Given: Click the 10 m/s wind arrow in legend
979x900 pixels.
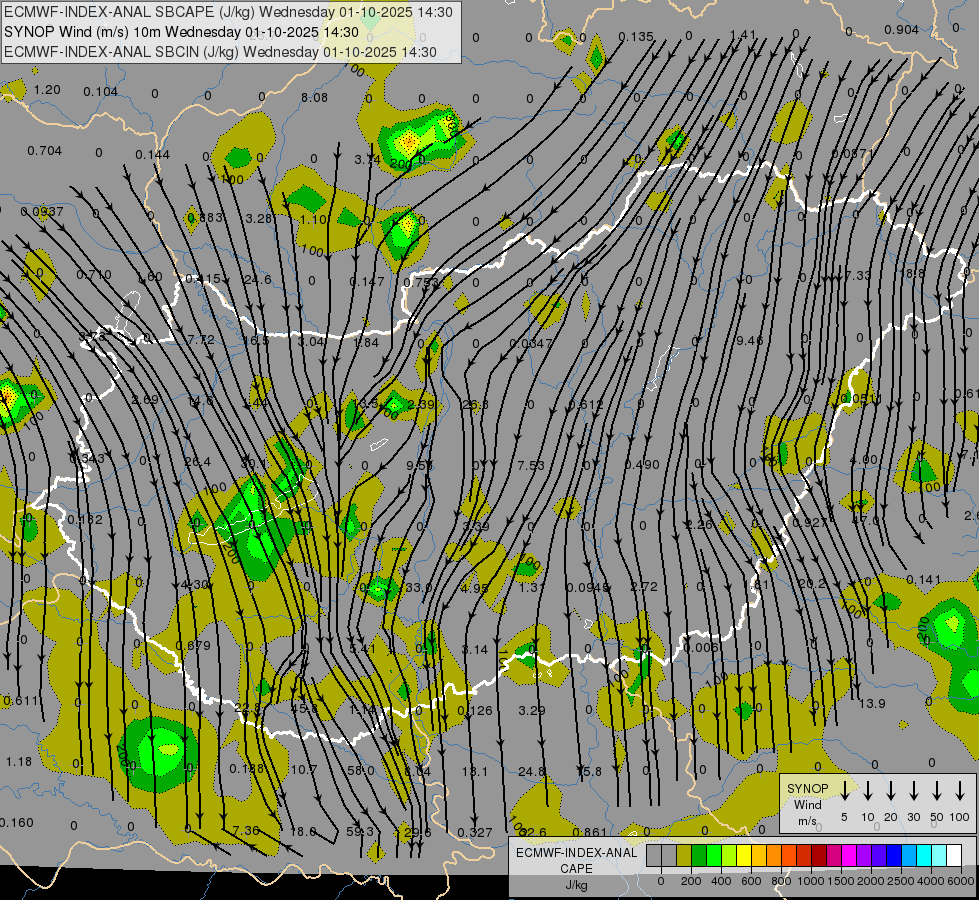Looking at the screenshot, I should (x=868, y=791).
